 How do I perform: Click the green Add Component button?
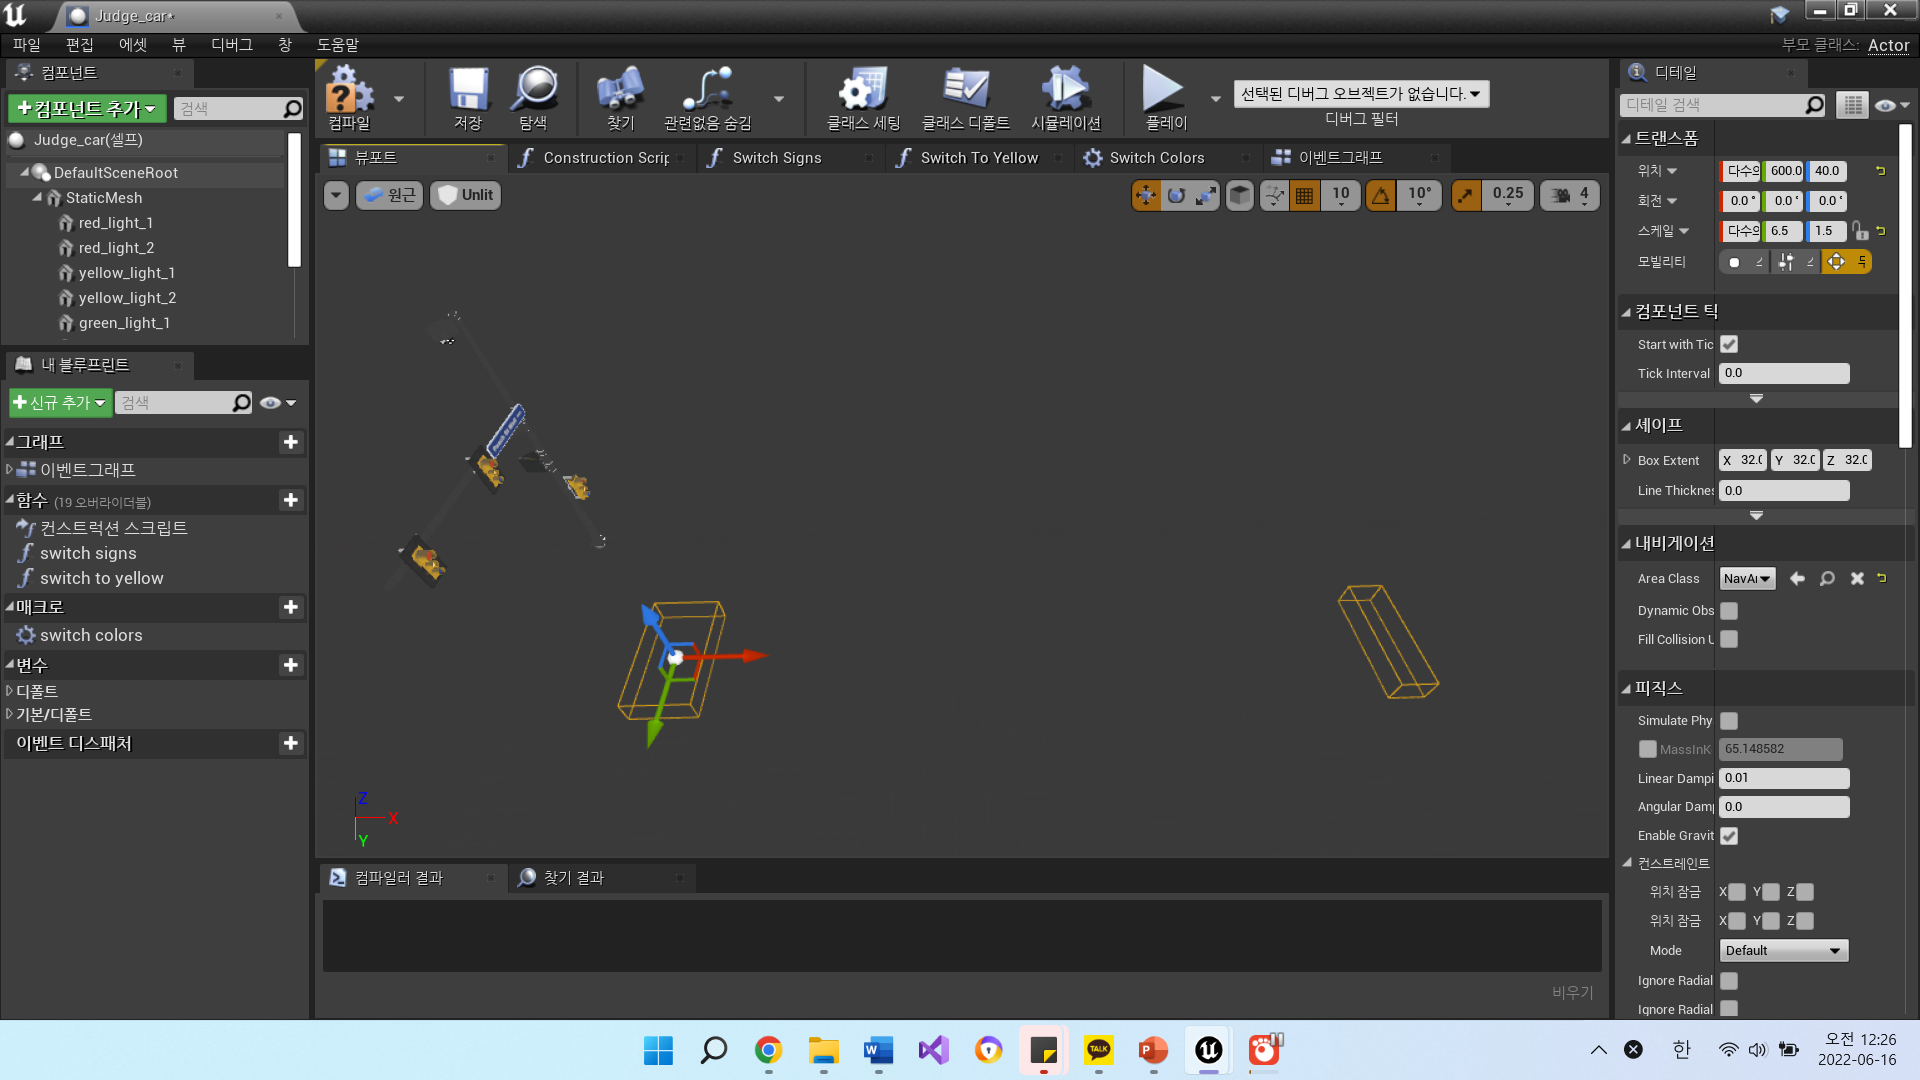tap(87, 108)
